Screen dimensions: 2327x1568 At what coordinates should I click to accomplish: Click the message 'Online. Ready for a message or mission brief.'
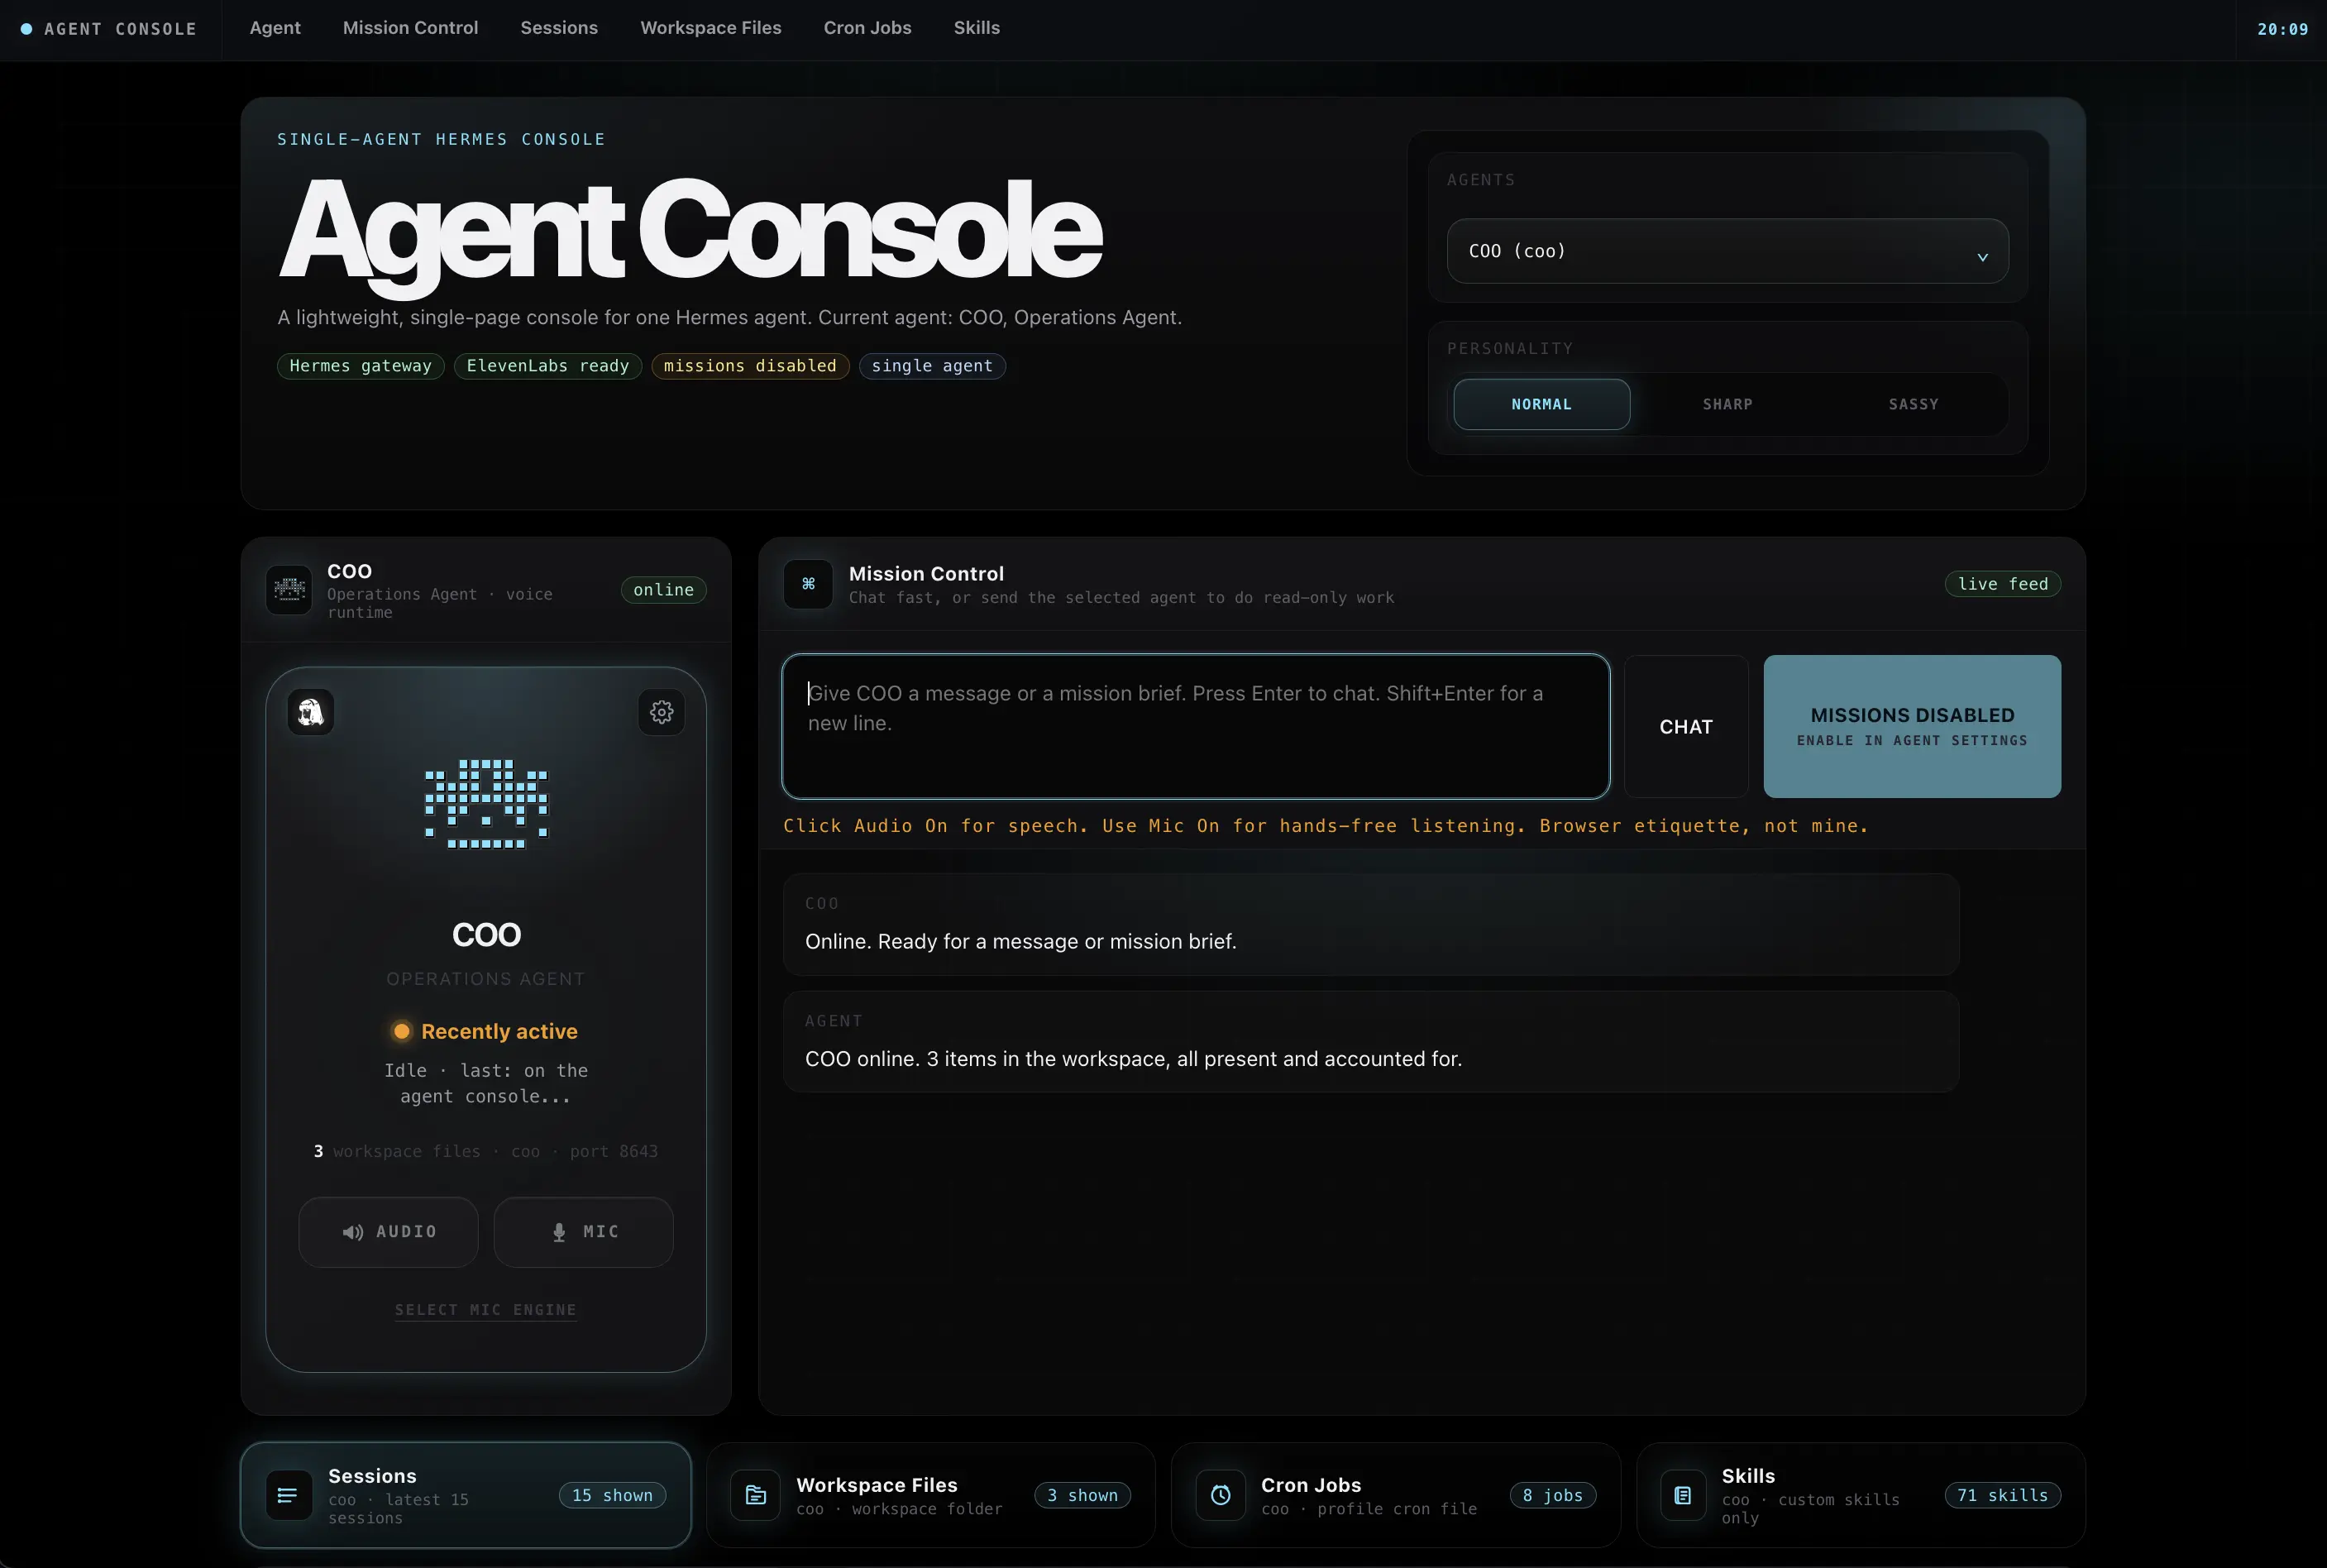(1021, 941)
